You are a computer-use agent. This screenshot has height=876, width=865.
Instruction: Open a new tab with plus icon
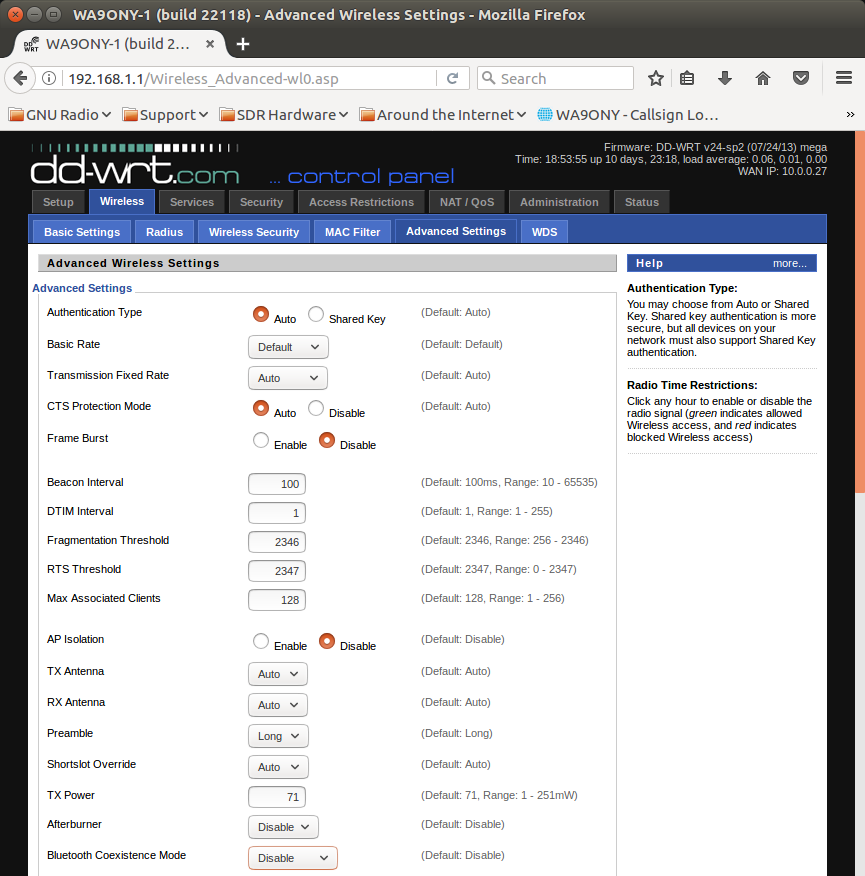(x=243, y=44)
